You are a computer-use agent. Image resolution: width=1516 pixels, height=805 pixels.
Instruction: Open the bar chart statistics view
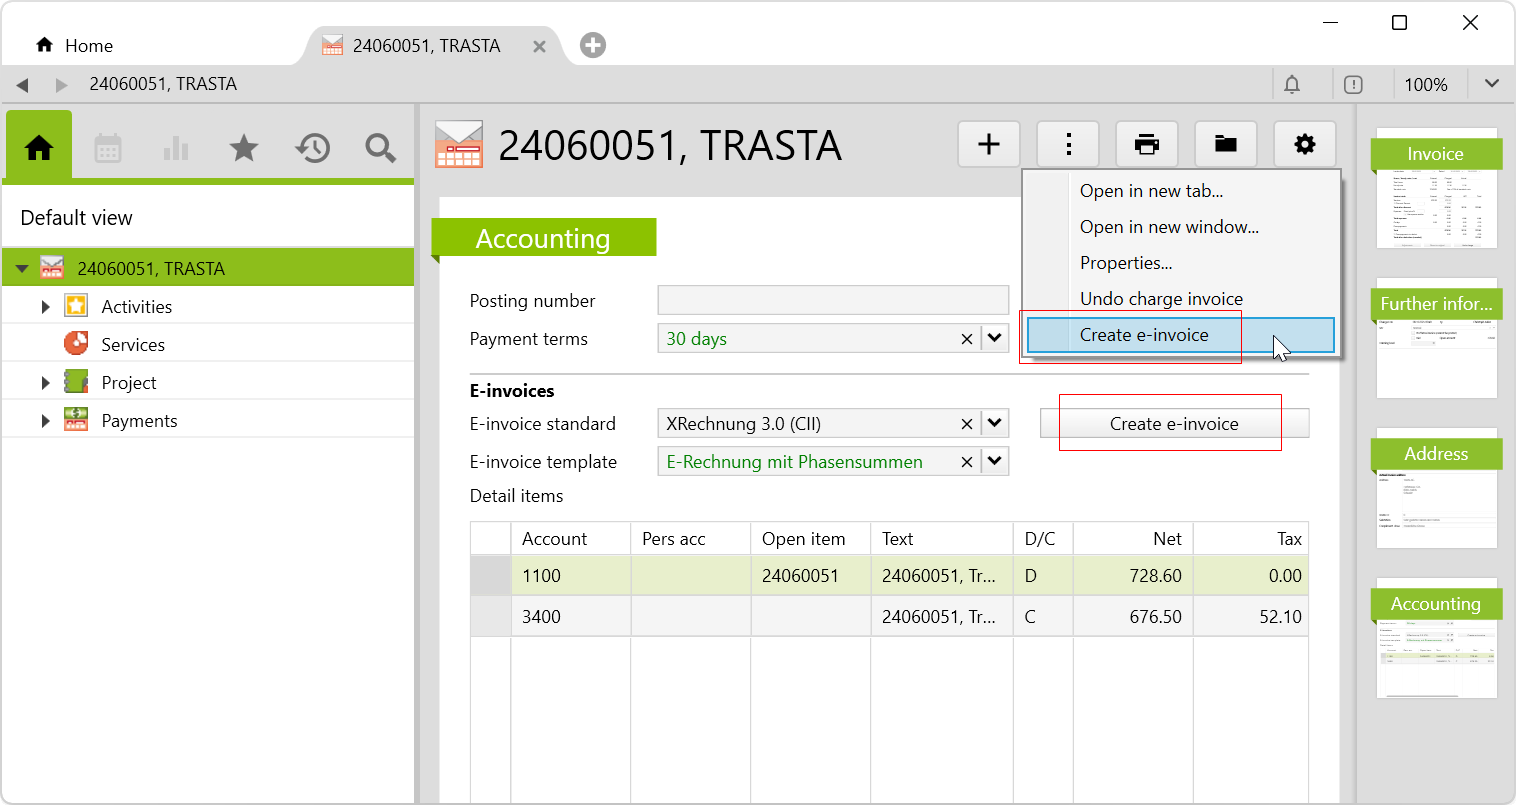(x=176, y=149)
